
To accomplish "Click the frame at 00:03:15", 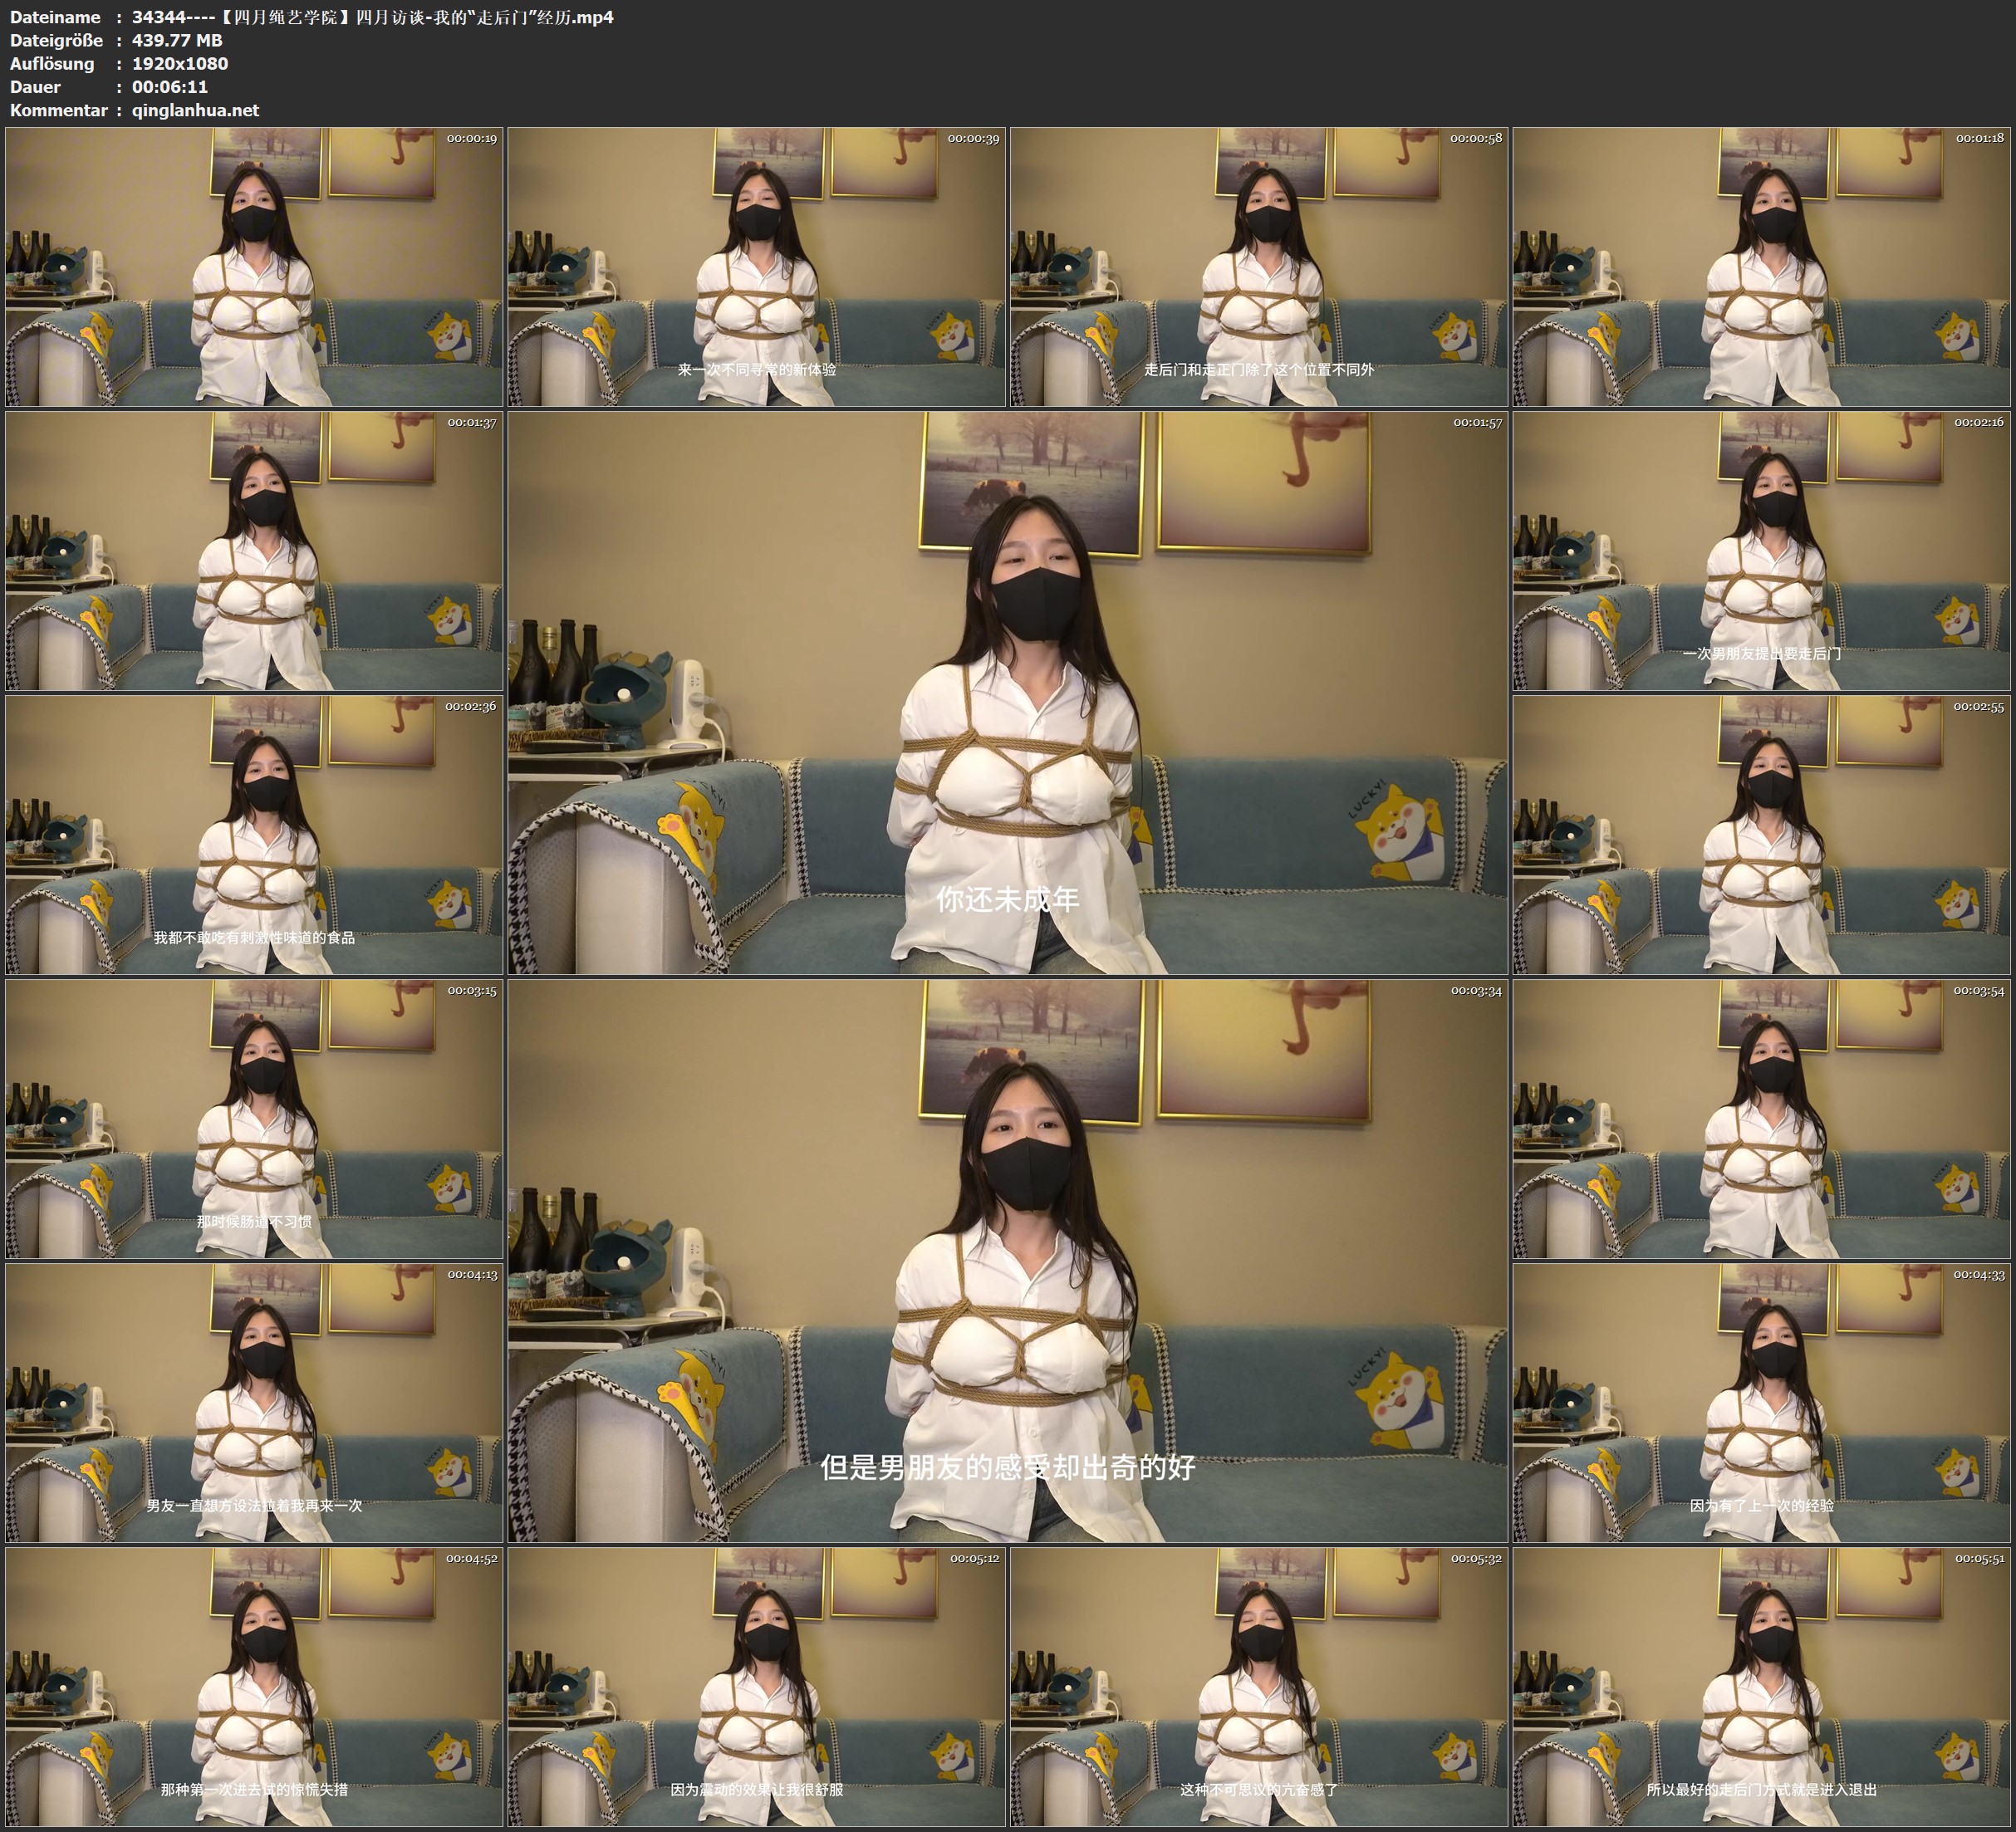I will point(254,1119).
